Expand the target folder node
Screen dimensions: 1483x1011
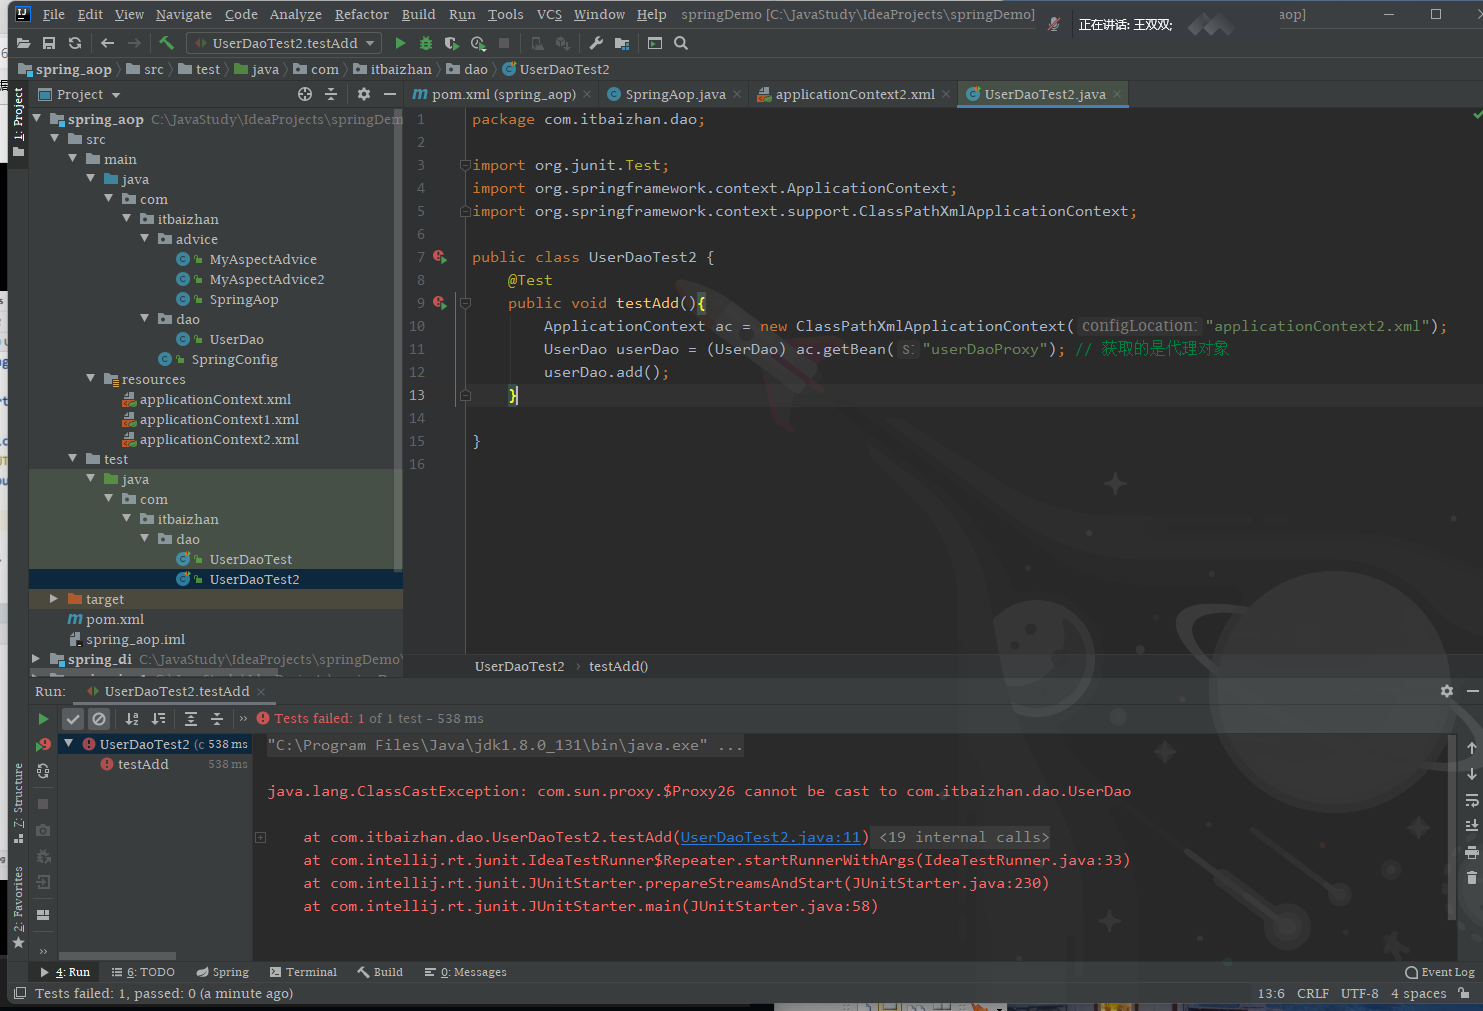55,598
